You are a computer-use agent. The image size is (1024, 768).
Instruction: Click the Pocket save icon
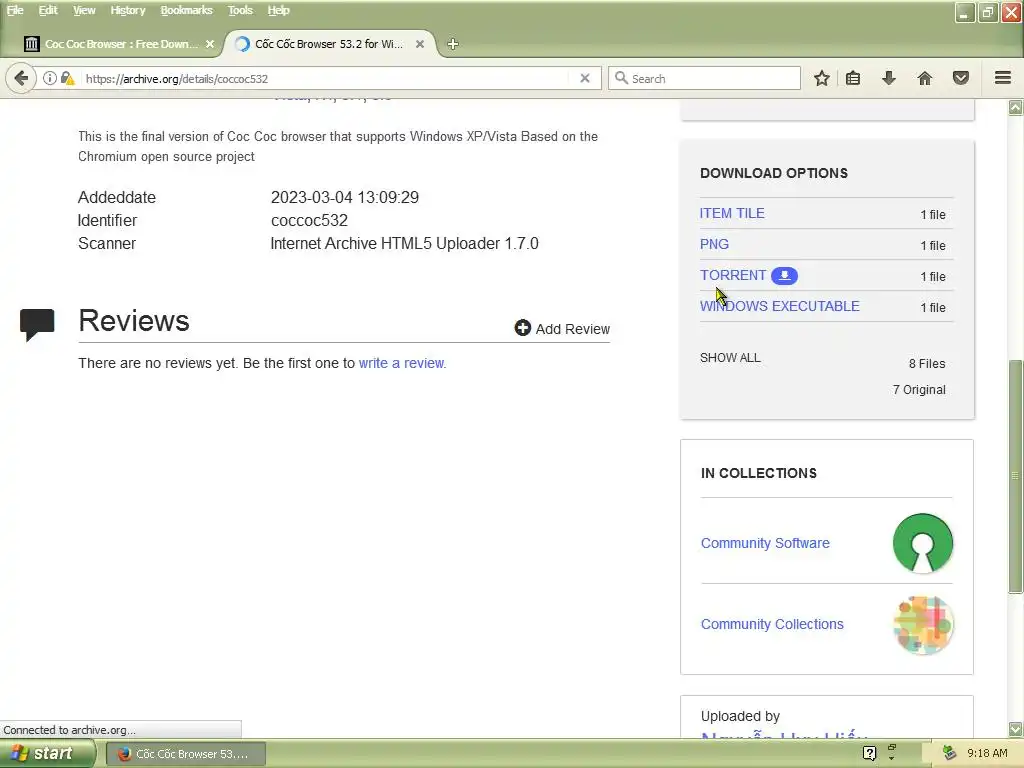961,78
